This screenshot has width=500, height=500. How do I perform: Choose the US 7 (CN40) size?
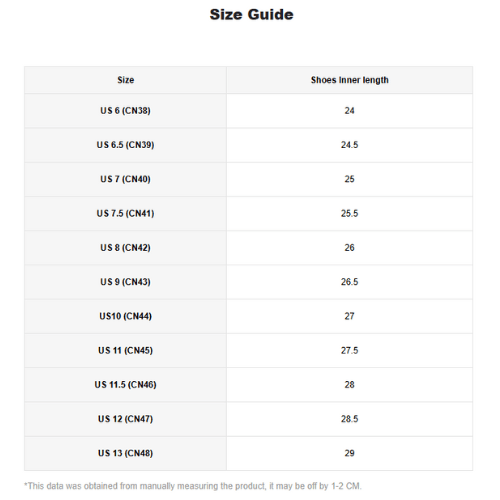coord(125,179)
